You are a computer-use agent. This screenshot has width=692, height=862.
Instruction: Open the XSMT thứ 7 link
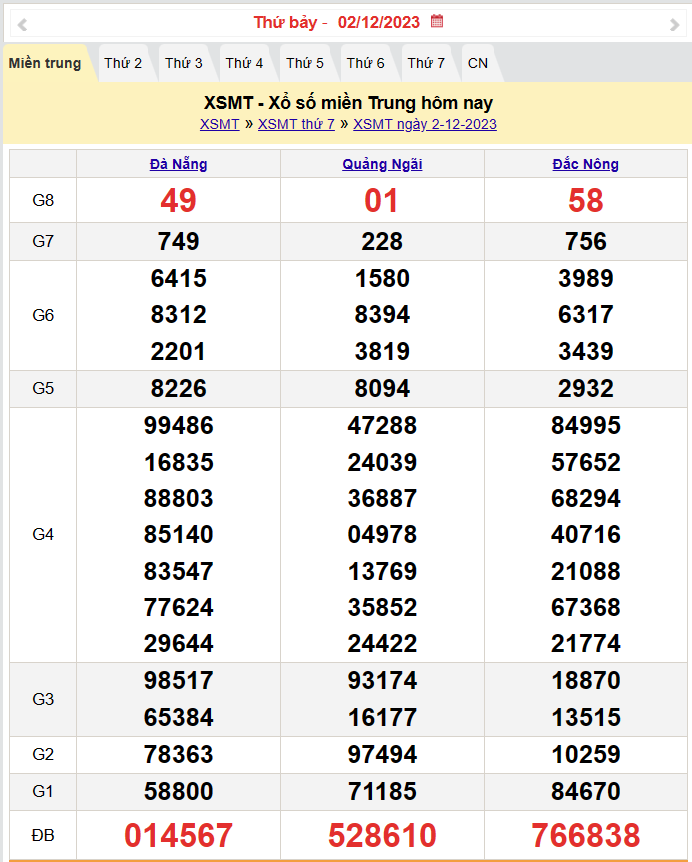point(296,124)
